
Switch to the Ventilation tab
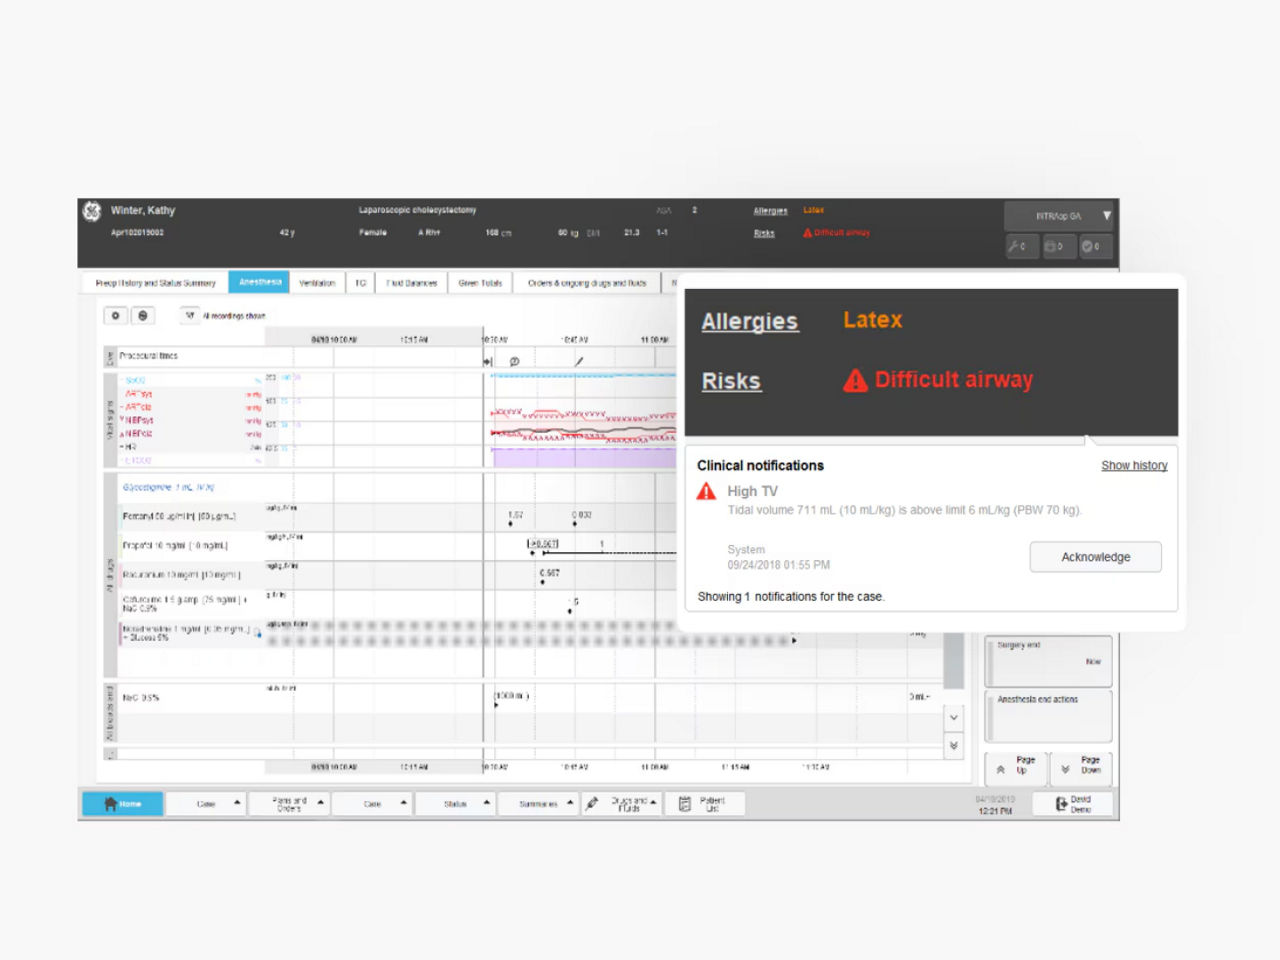[x=317, y=282]
